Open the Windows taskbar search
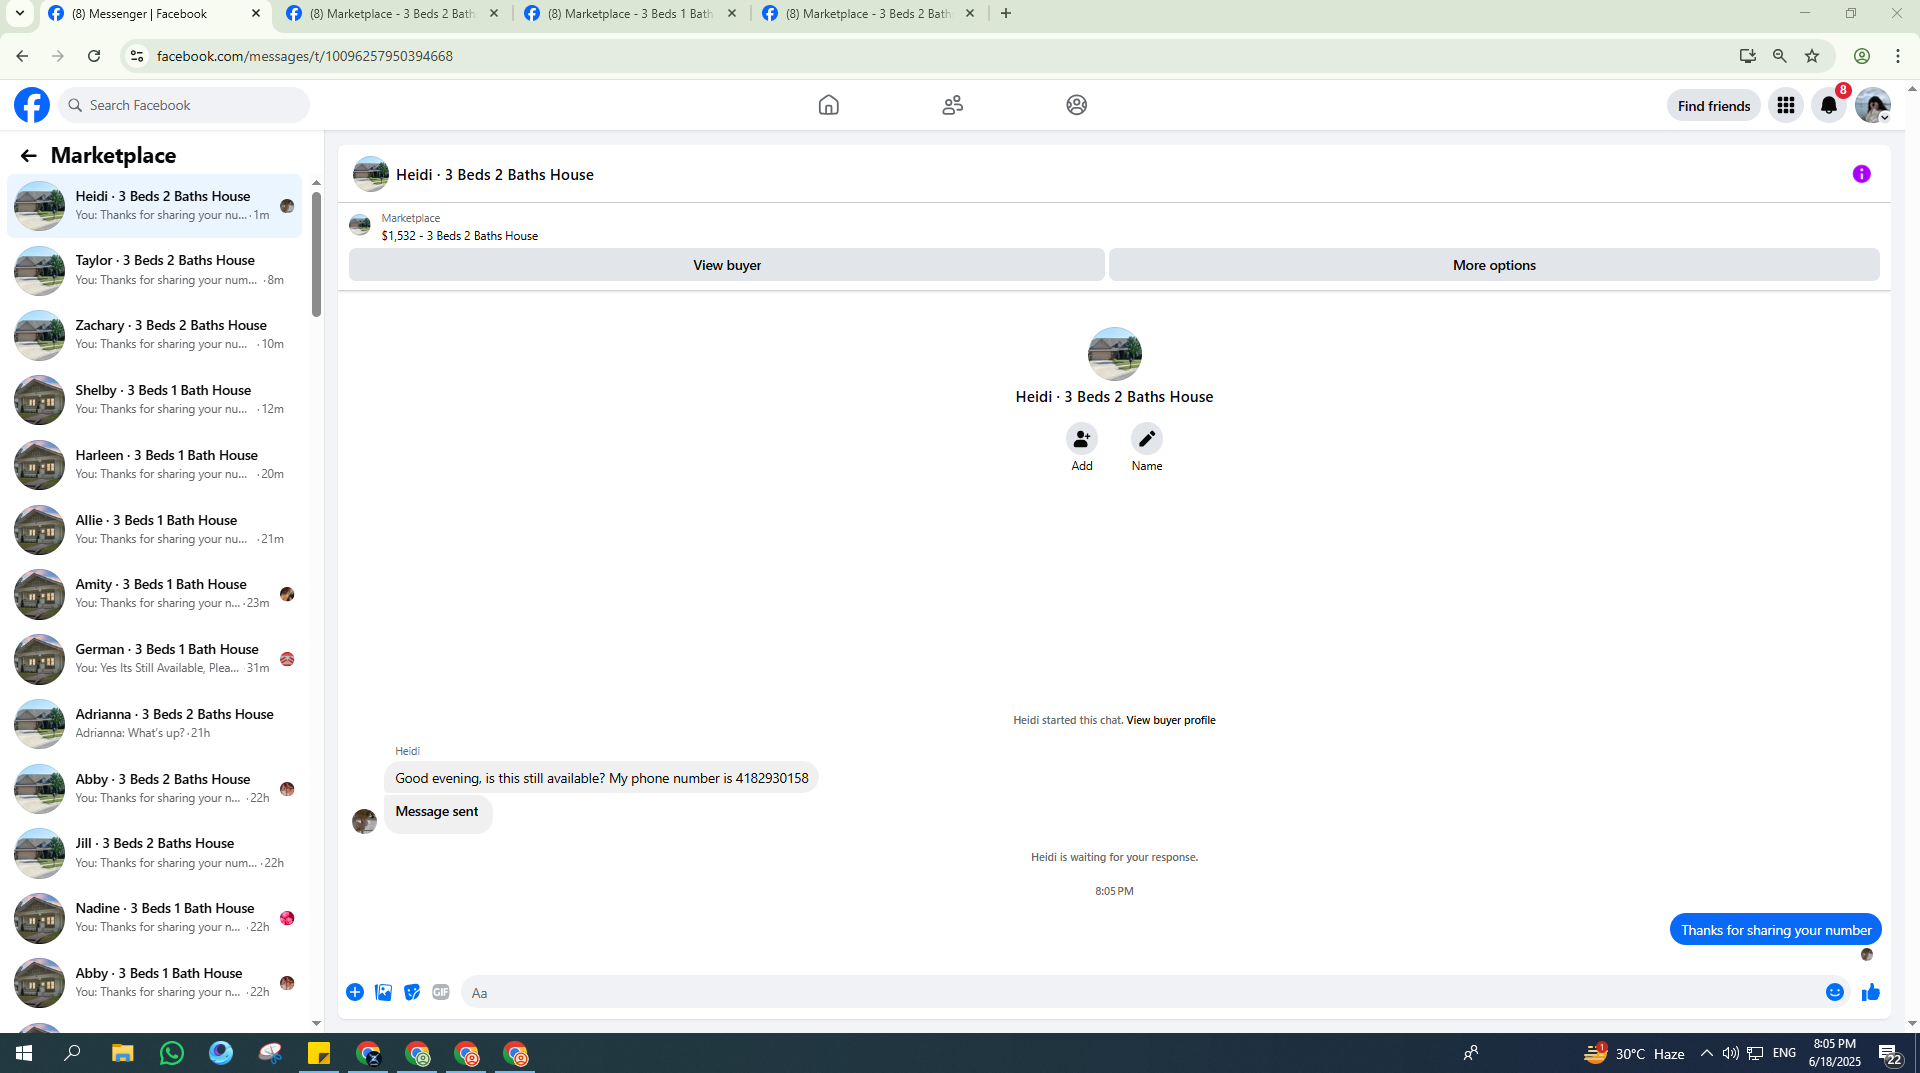 click(x=72, y=1053)
